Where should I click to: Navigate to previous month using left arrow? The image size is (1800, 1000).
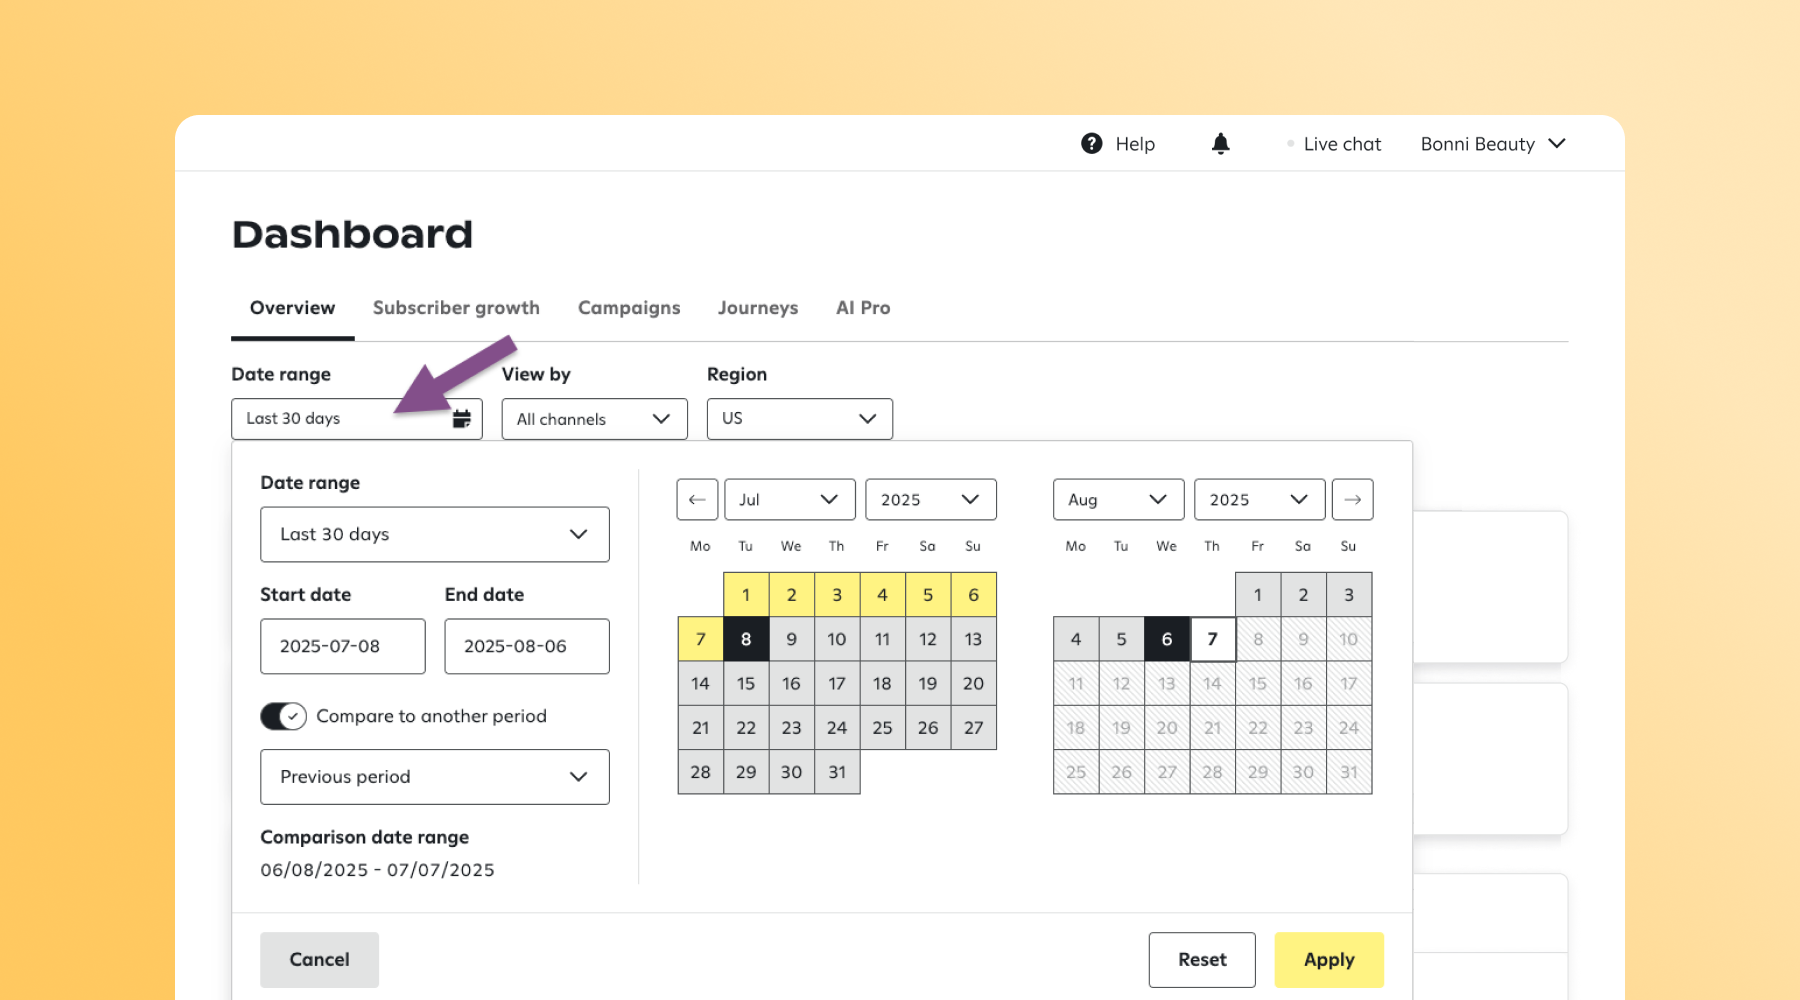click(x=697, y=499)
